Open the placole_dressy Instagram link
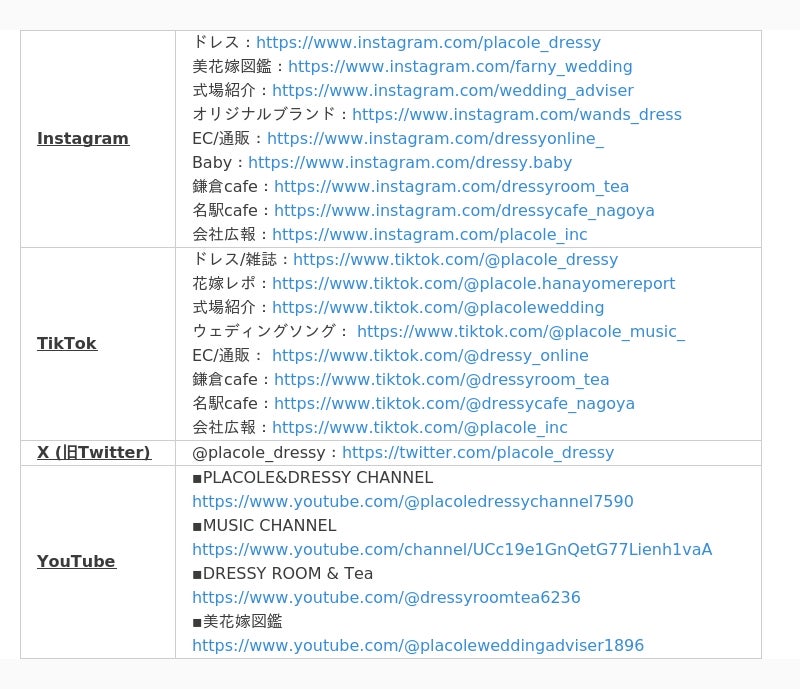800x689 pixels. pyautogui.click(x=428, y=43)
